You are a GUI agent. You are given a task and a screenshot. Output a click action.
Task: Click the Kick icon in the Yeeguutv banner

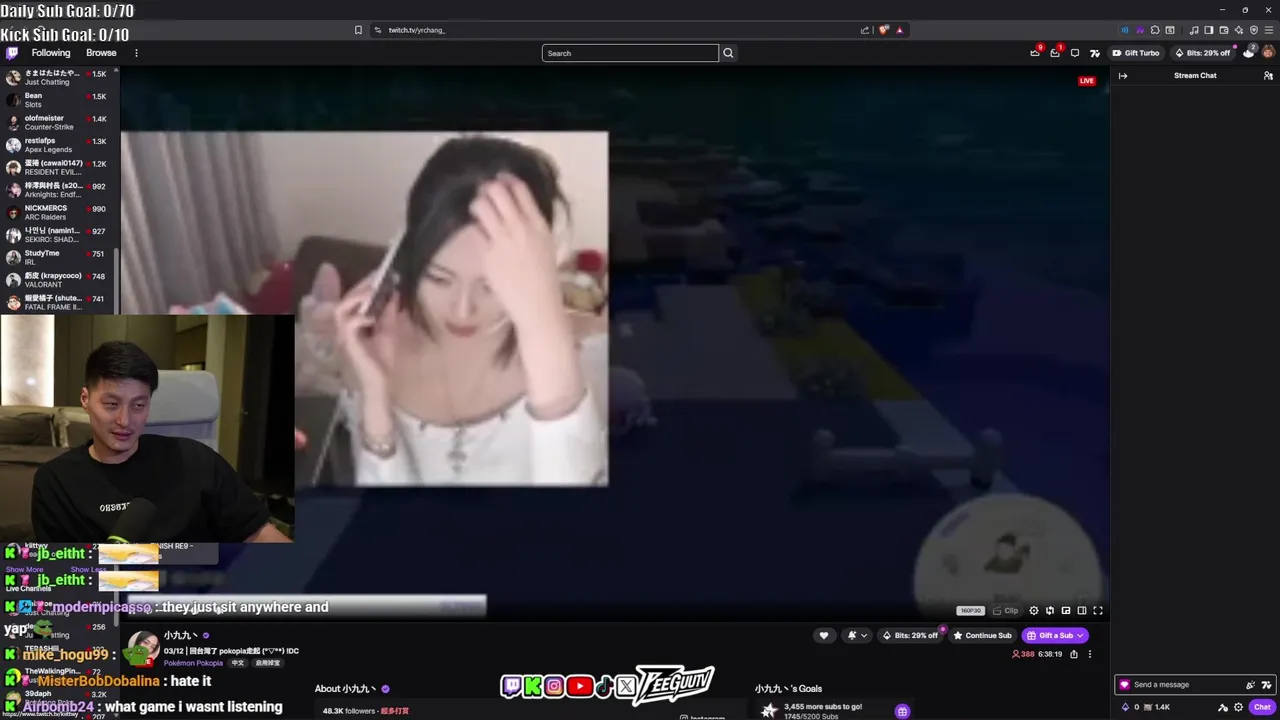coord(532,686)
